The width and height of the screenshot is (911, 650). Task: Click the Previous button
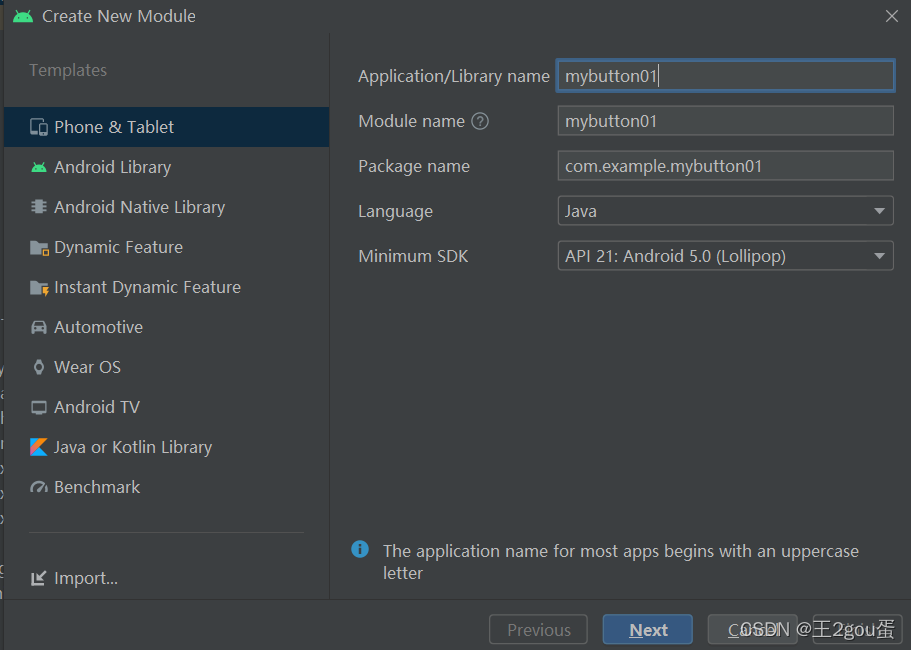pyautogui.click(x=539, y=630)
